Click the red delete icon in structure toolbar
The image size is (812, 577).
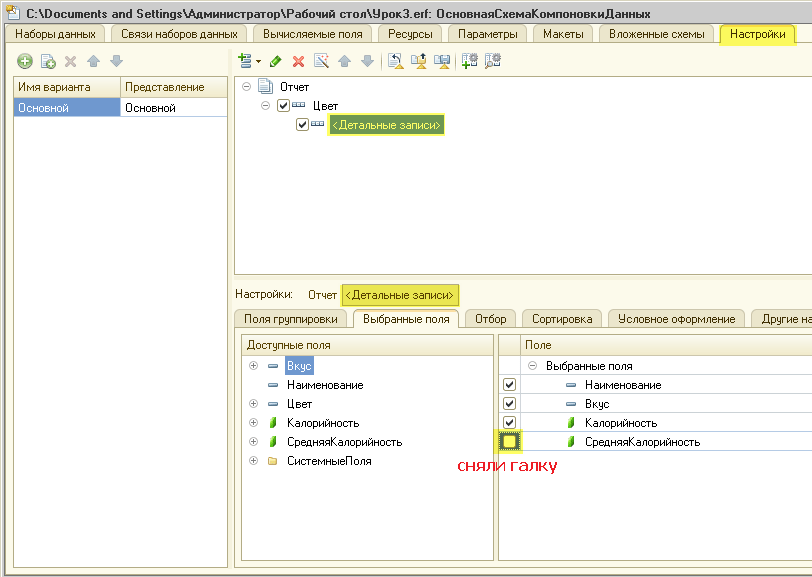coord(298,61)
